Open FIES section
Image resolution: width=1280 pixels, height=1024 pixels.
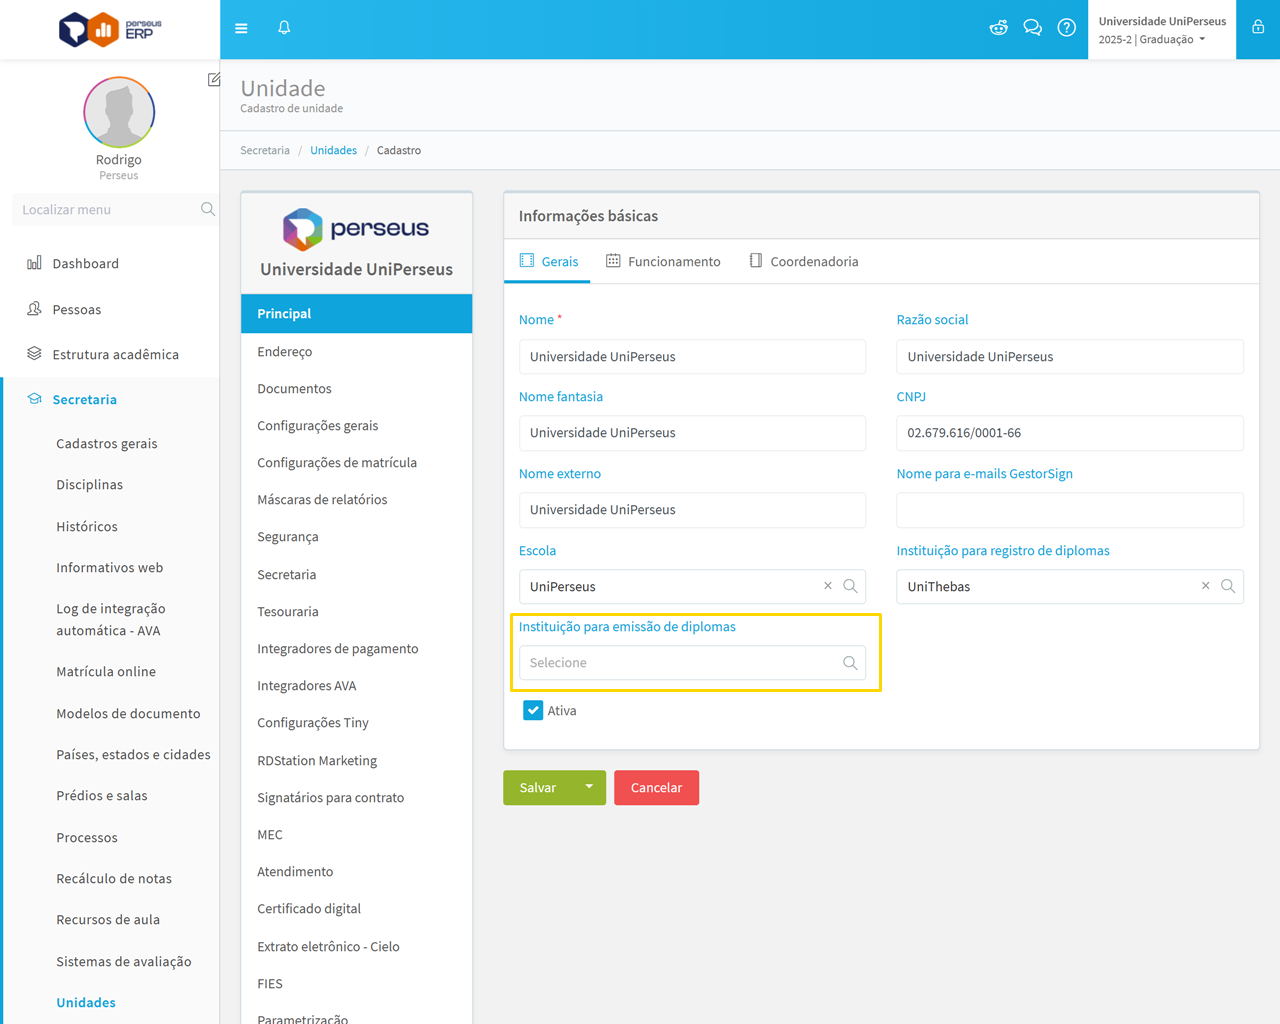click(356, 983)
